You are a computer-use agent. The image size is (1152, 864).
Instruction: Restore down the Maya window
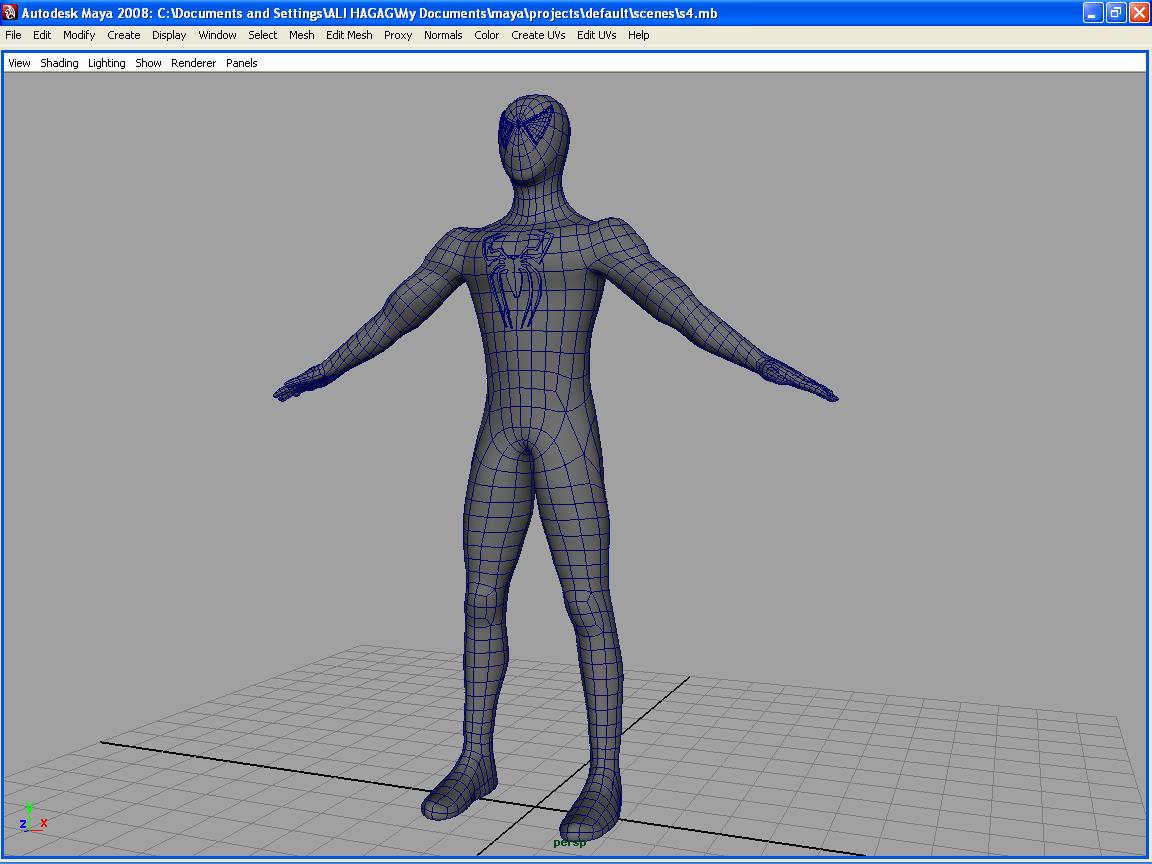point(1115,12)
